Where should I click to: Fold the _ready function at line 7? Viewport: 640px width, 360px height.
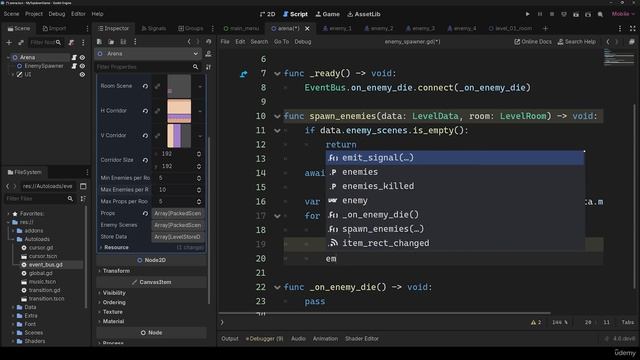click(x=277, y=74)
